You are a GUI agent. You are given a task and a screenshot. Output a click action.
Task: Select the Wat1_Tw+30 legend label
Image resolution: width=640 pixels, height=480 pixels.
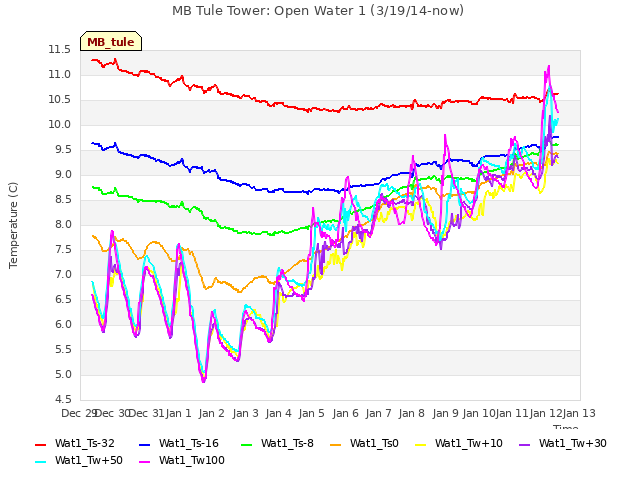point(573,444)
